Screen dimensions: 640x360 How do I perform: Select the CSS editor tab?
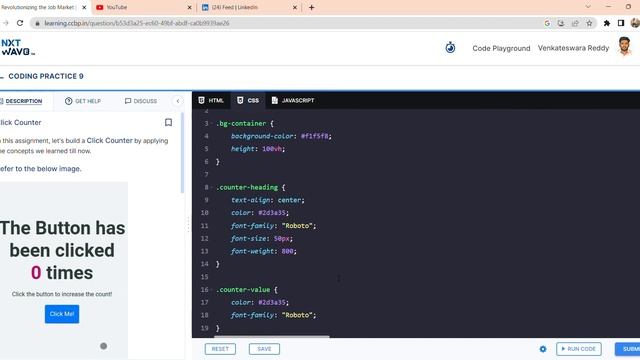point(248,100)
